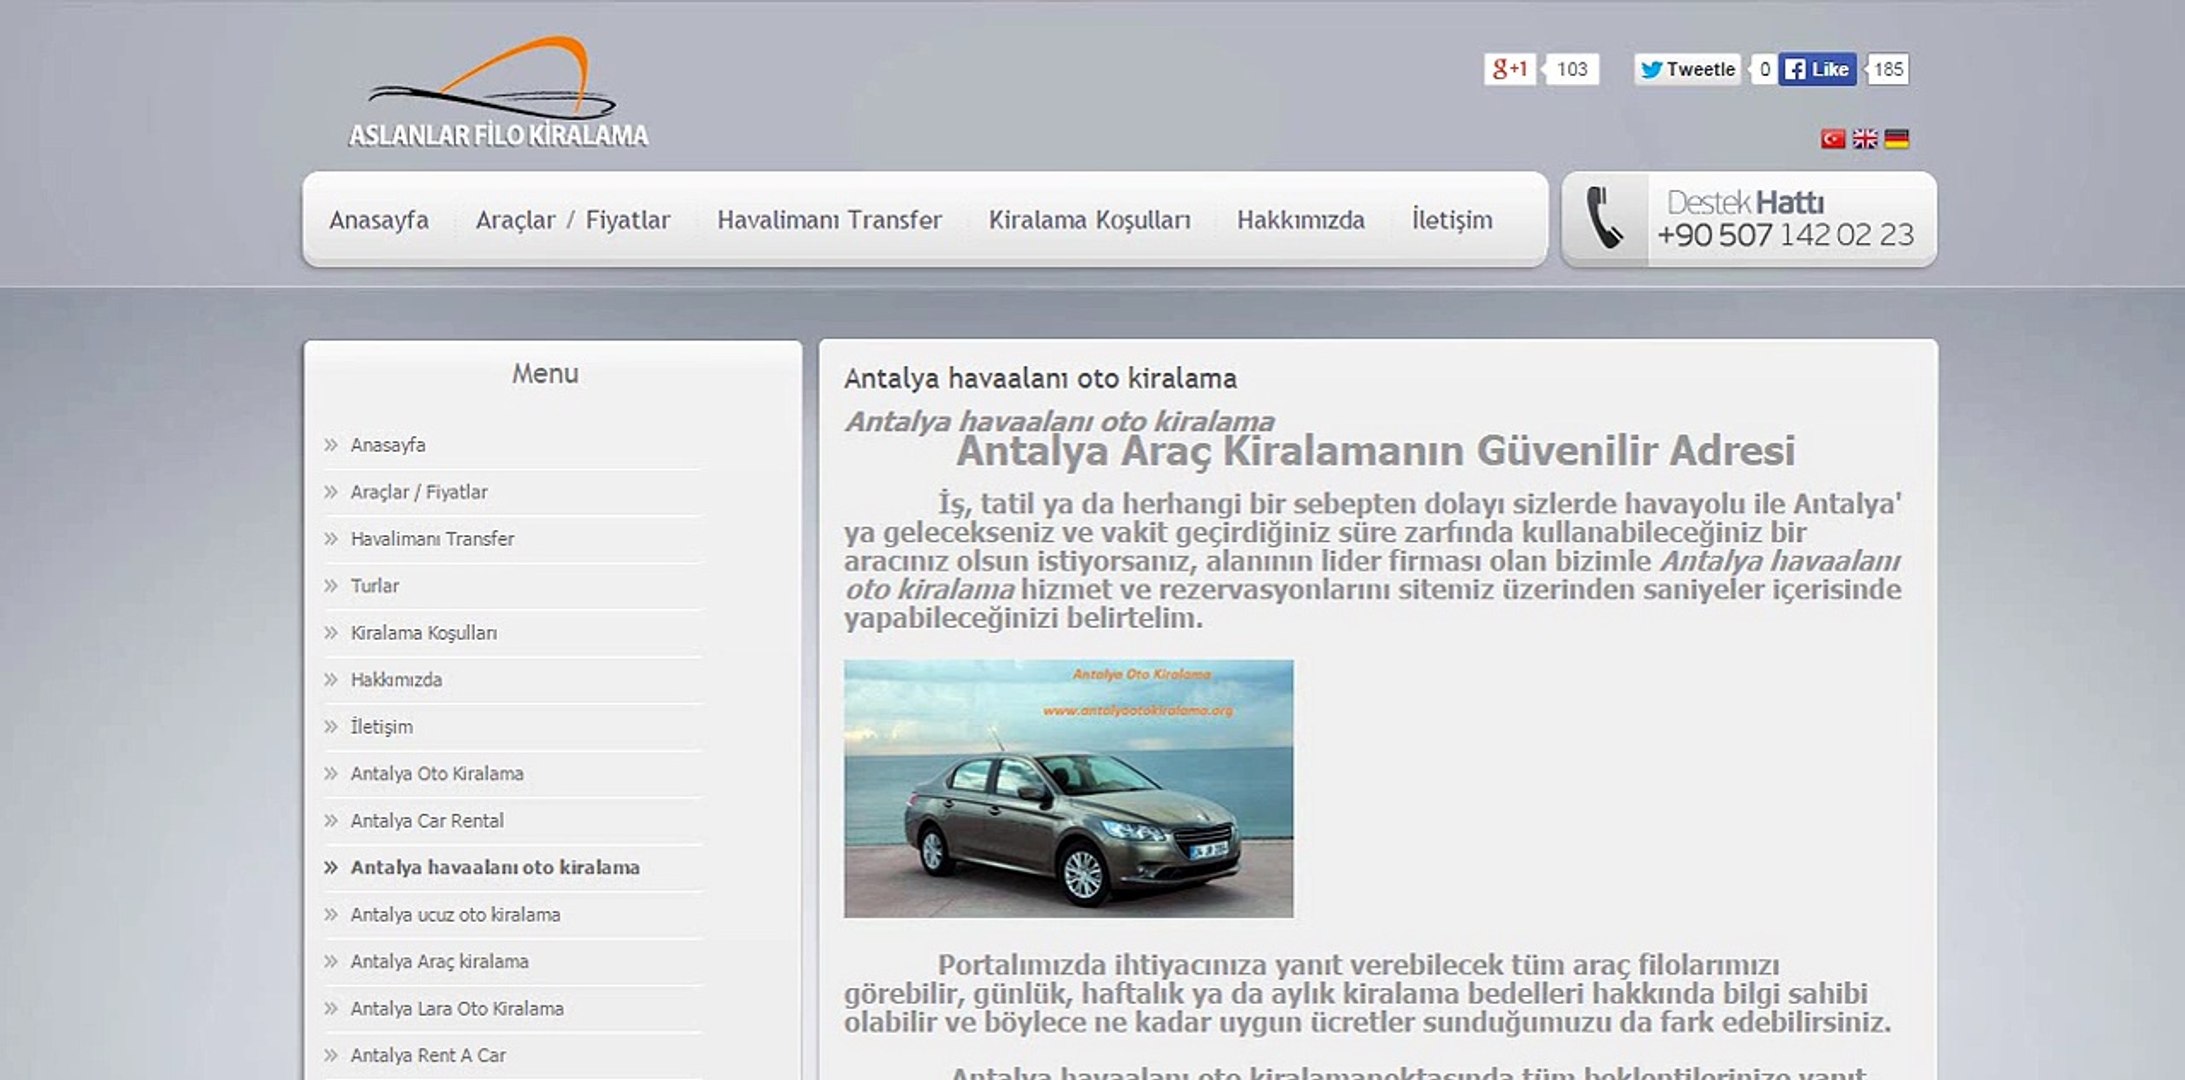Click the Peugeot car photo thumbnail

coord(1068,788)
